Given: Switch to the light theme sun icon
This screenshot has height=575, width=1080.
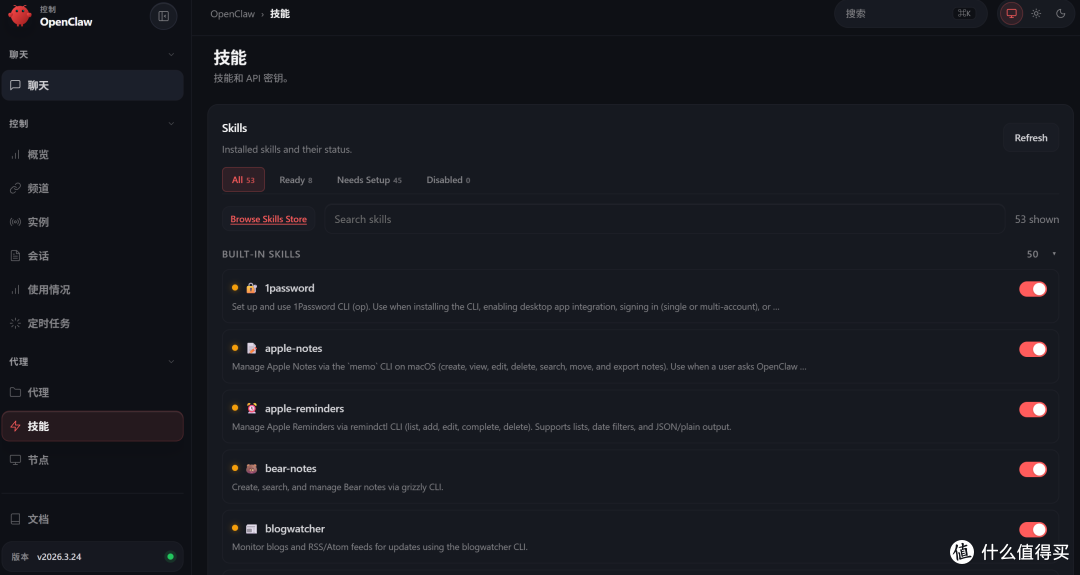Looking at the screenshot, I should point(1036,14).
